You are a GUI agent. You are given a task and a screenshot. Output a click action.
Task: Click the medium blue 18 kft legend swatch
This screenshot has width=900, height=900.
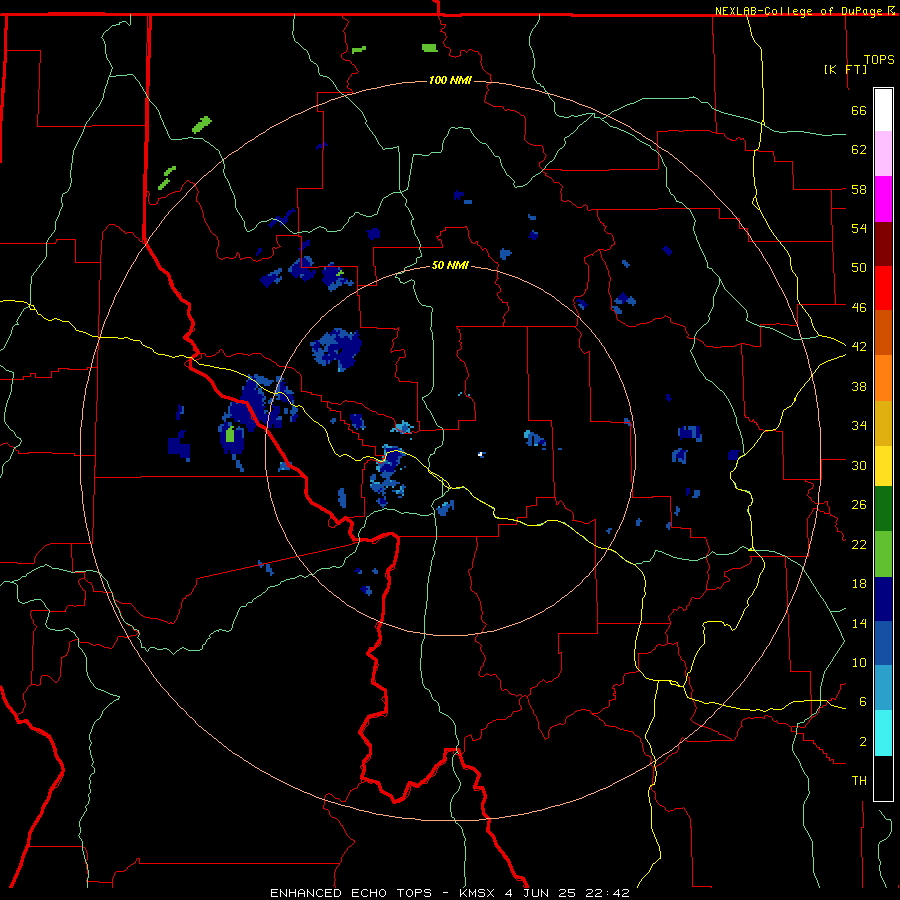pyautogui.click(x=883, y=643)
